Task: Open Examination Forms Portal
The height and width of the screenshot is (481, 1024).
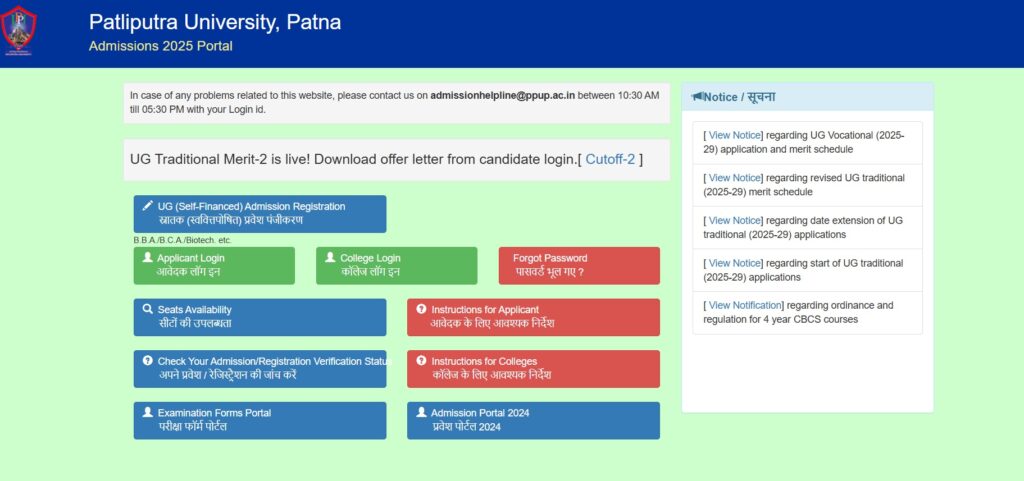Action: point(260,420)
